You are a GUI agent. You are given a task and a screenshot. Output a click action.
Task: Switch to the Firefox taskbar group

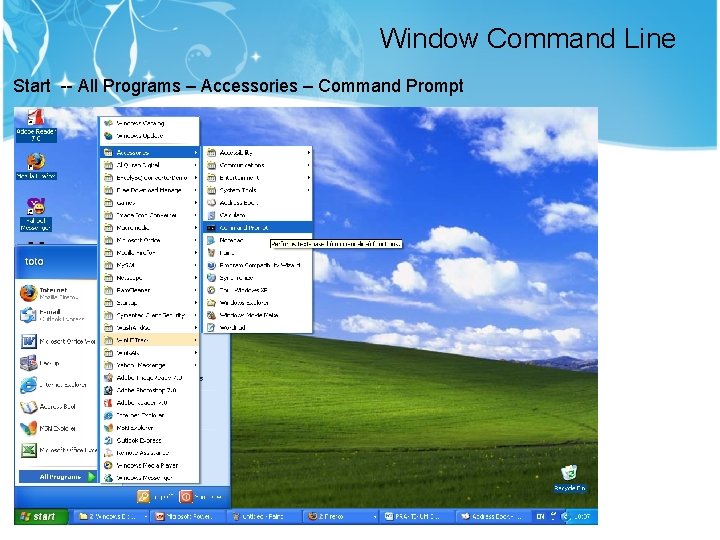[x=340, y=517]
